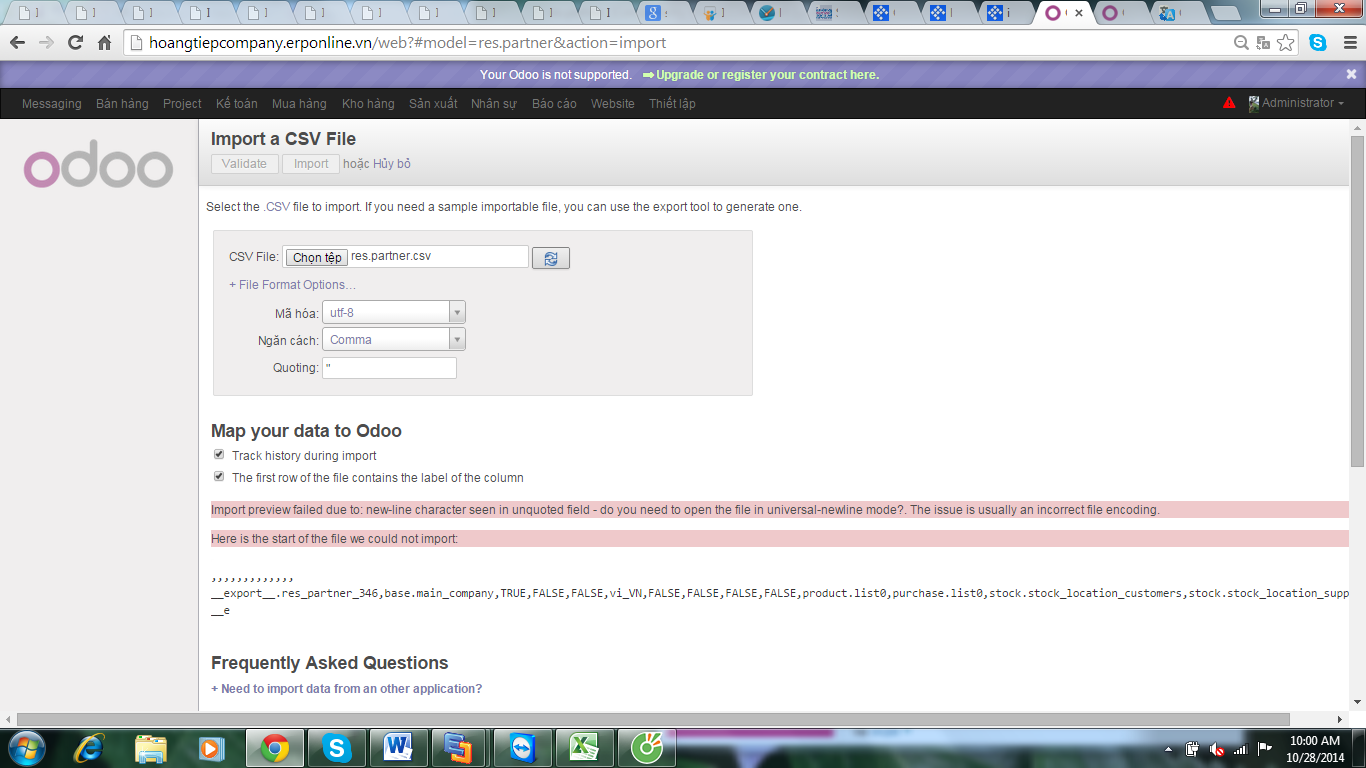Open the Windows Start menu
The height and width of the screenshot is (768, 1366).
pos(26,748)
